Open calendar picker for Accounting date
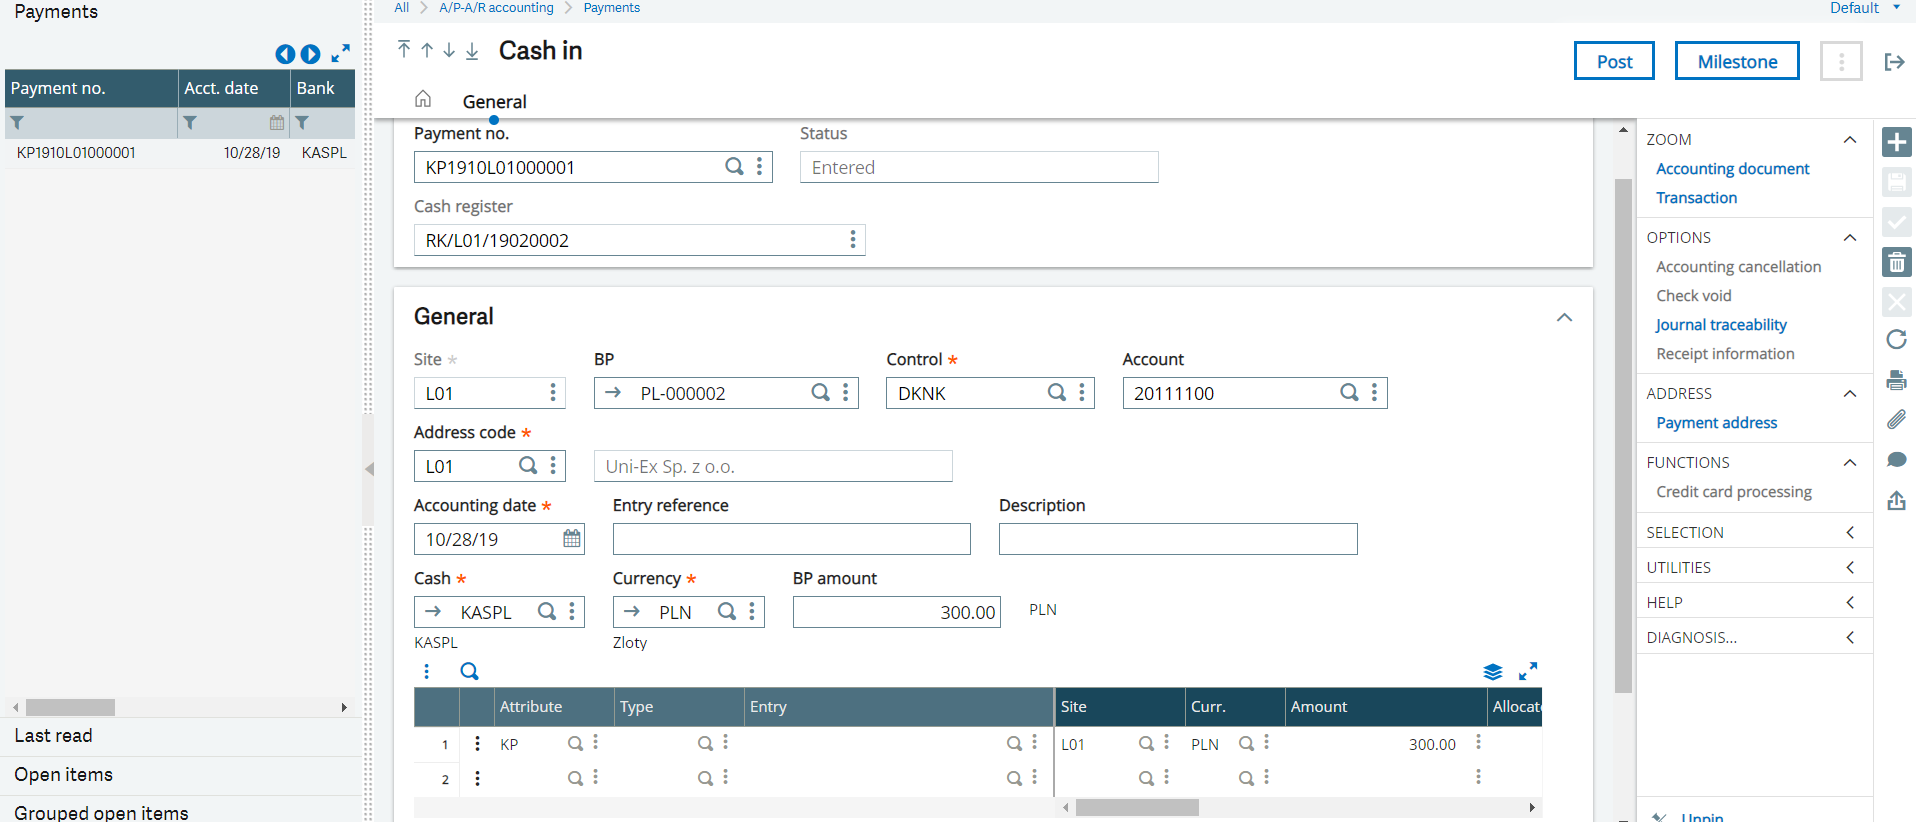The width and height of the screenshot is (1916, 822). [571, 539]
